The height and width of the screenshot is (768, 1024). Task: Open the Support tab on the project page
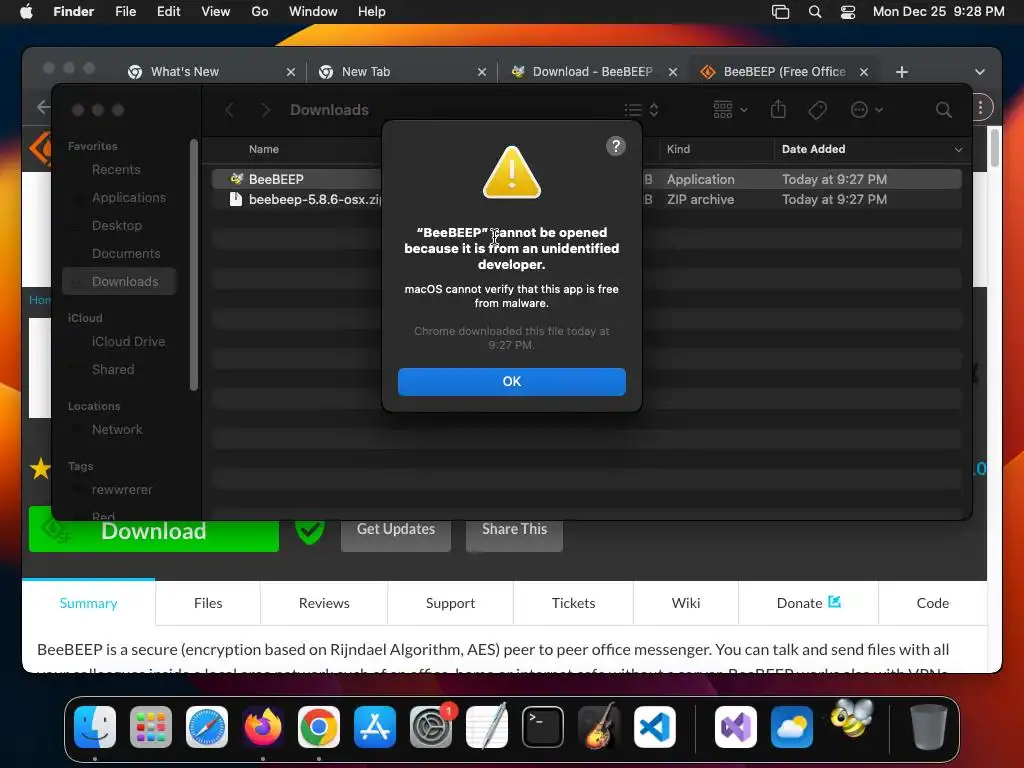pos(450,603)
